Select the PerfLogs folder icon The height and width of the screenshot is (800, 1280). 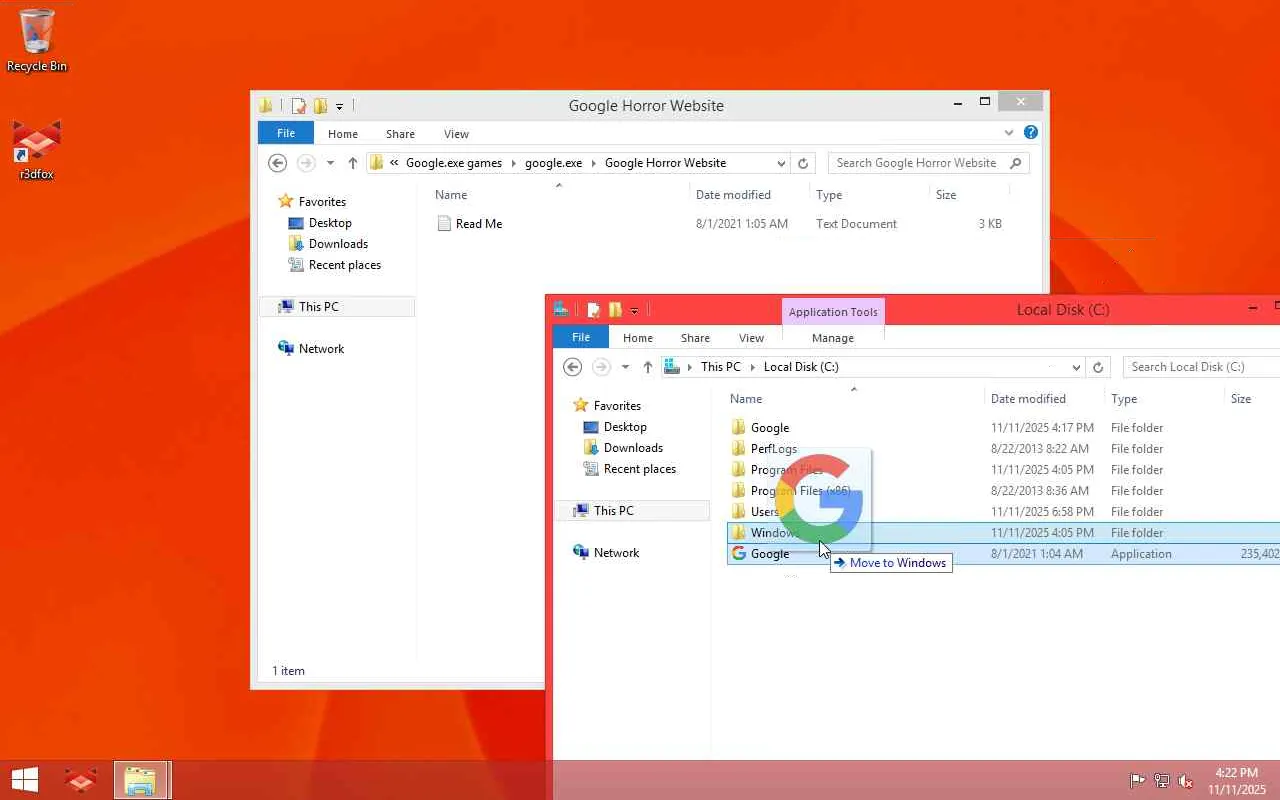[739, 449]
